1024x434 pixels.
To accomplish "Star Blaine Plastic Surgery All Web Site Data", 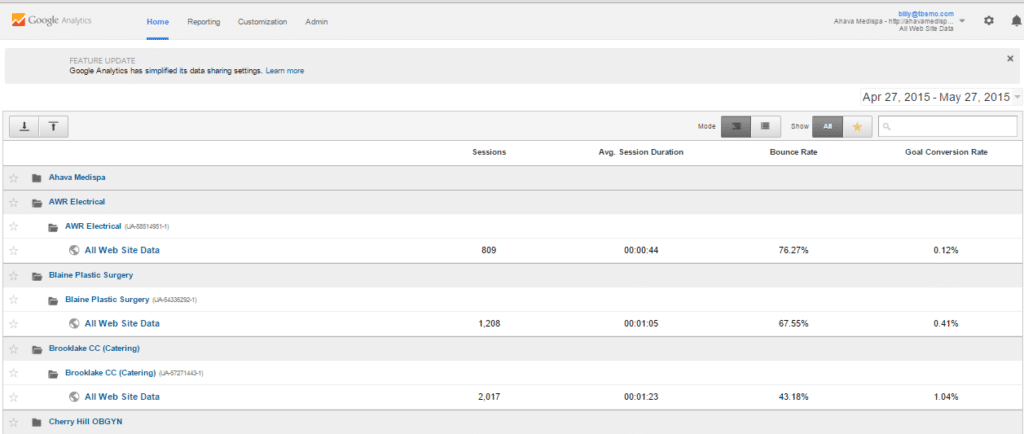I will [x=14, y=323].
